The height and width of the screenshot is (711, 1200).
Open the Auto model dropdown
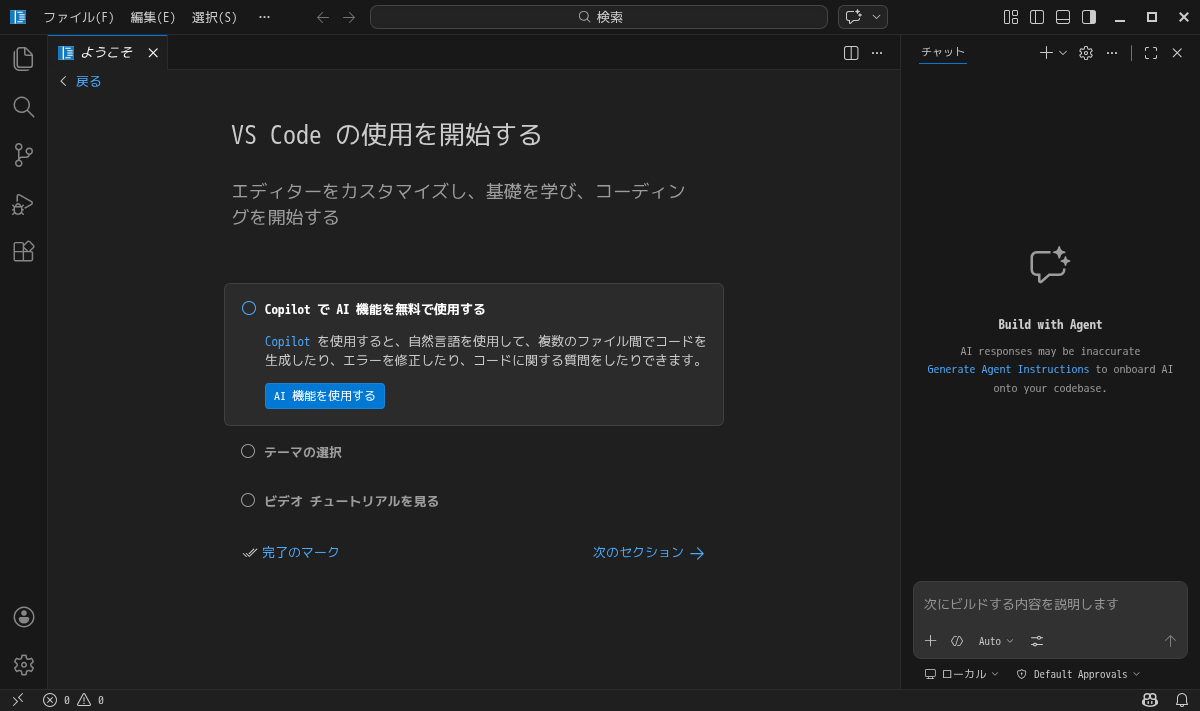[996, 641]
